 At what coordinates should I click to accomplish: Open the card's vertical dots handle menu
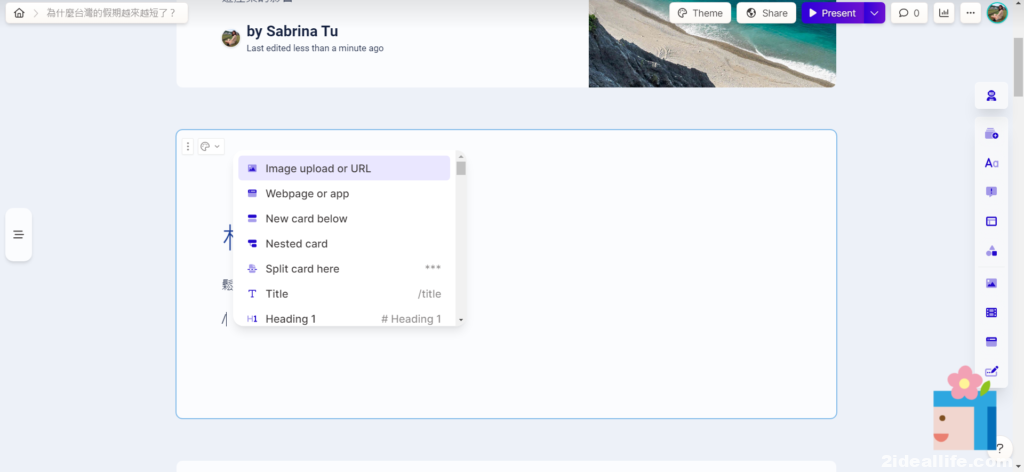tap(188, 146)
